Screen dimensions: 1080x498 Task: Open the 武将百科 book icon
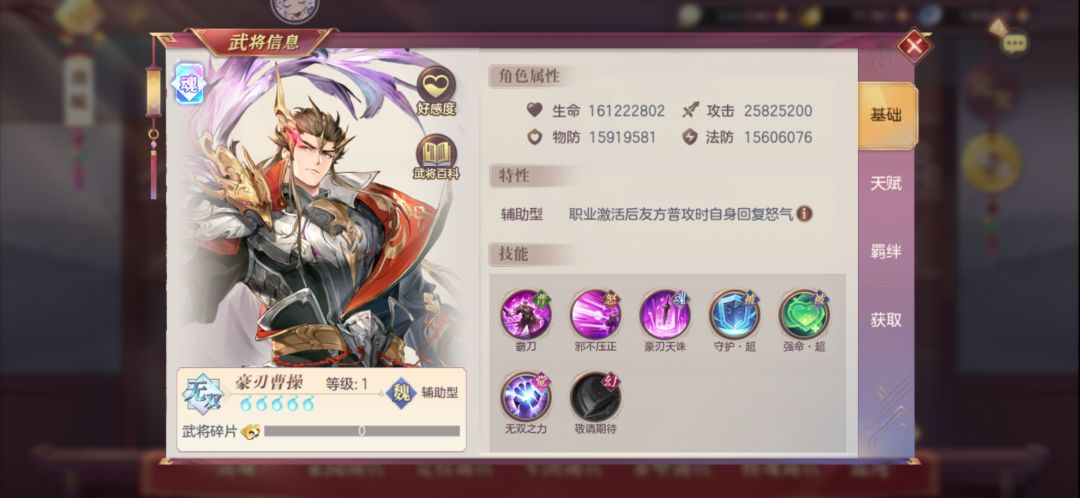(436, 153)
